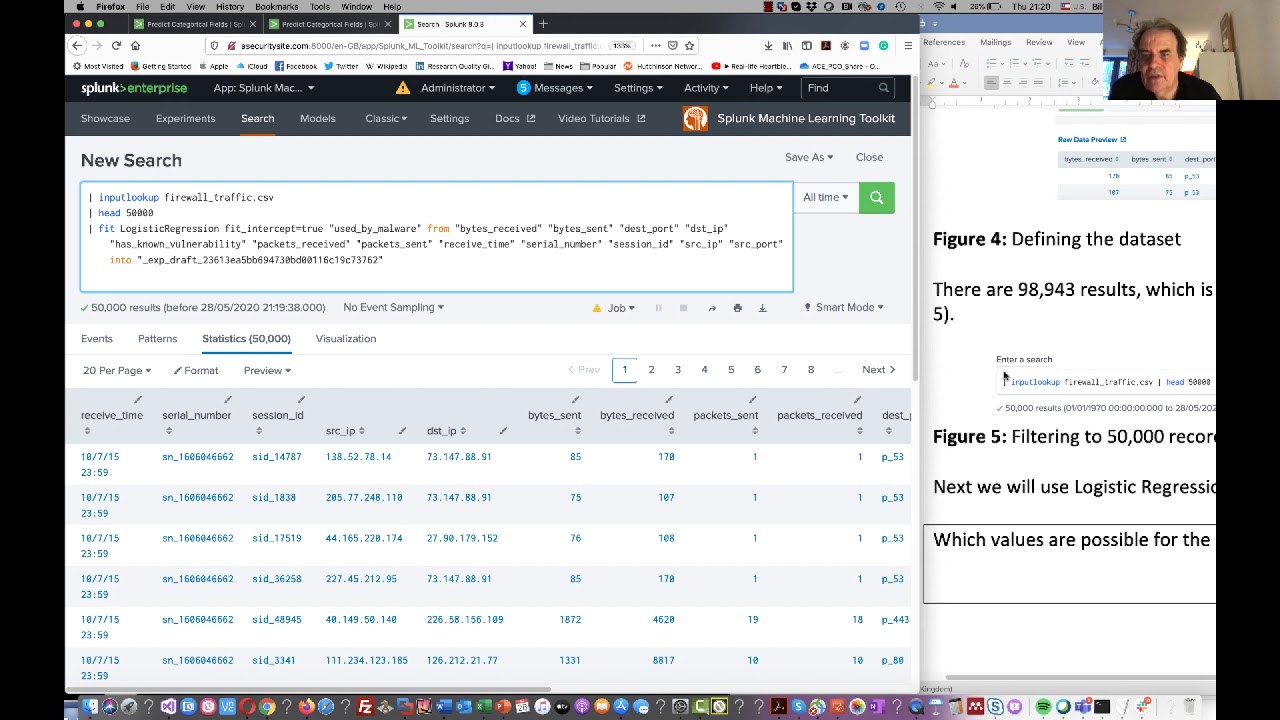Sort by the packets_received column arrows
This screenshot has width=1280, height=720.
click(x=859, y=431)
